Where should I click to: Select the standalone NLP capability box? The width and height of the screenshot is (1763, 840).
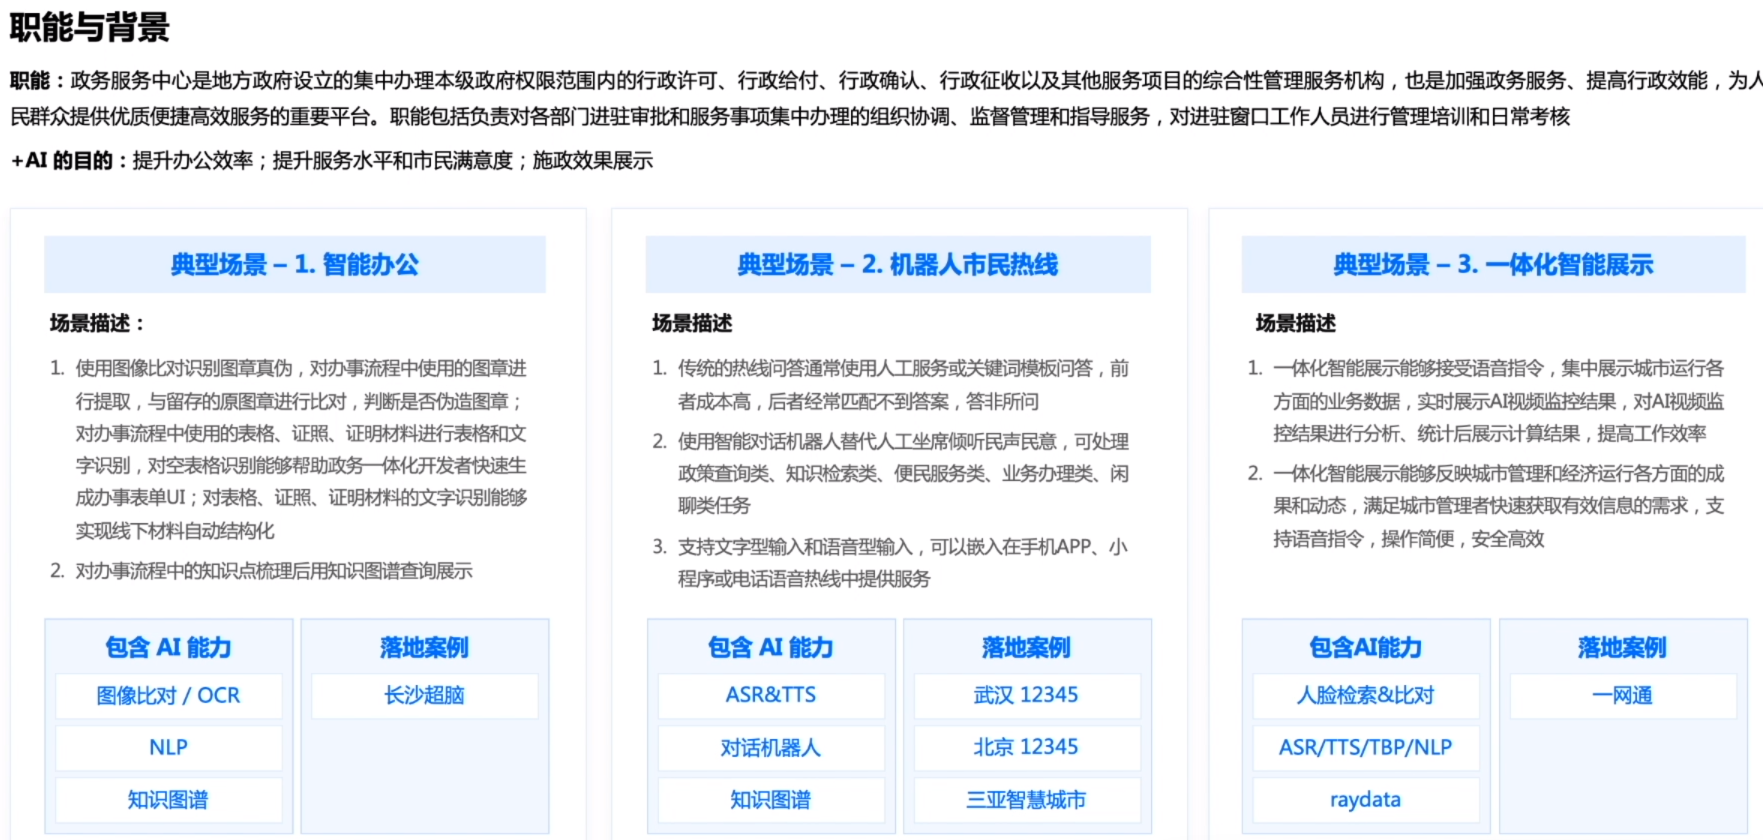pyautogui.click(x=168, y=748)
